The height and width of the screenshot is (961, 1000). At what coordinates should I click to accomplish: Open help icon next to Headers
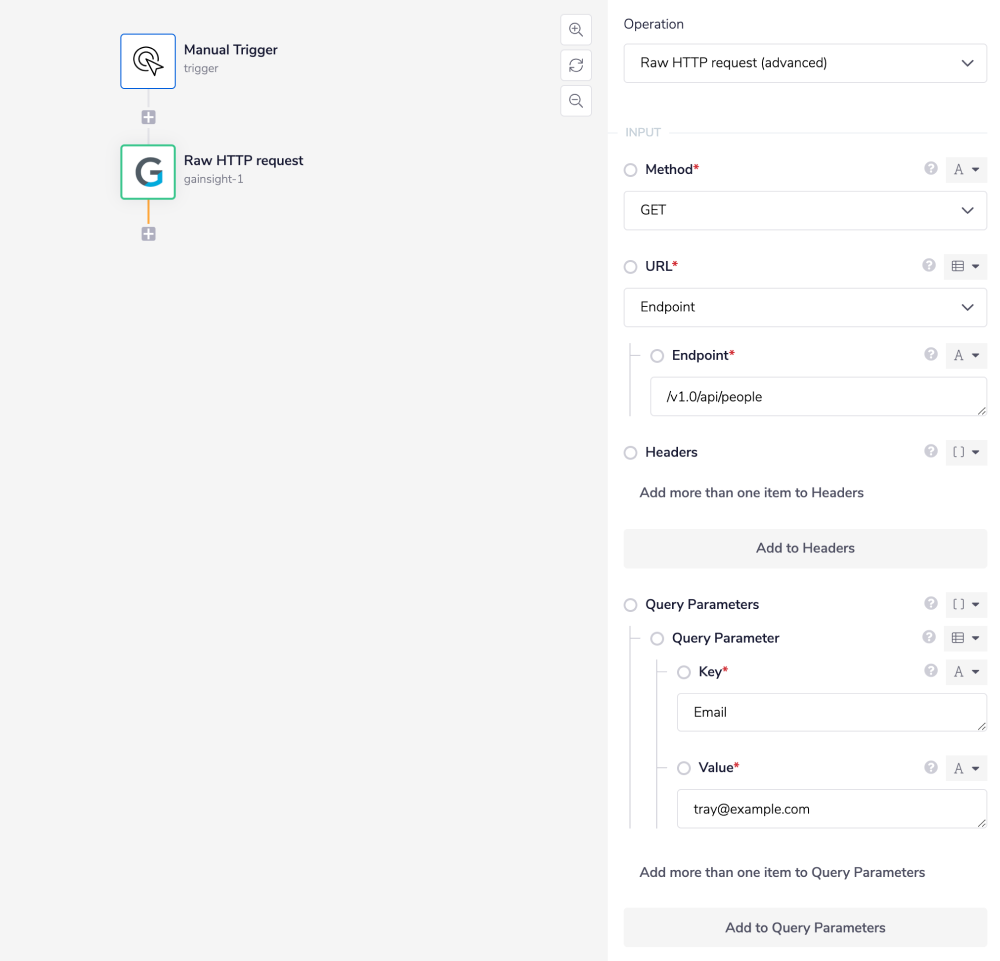coord(931,452)
